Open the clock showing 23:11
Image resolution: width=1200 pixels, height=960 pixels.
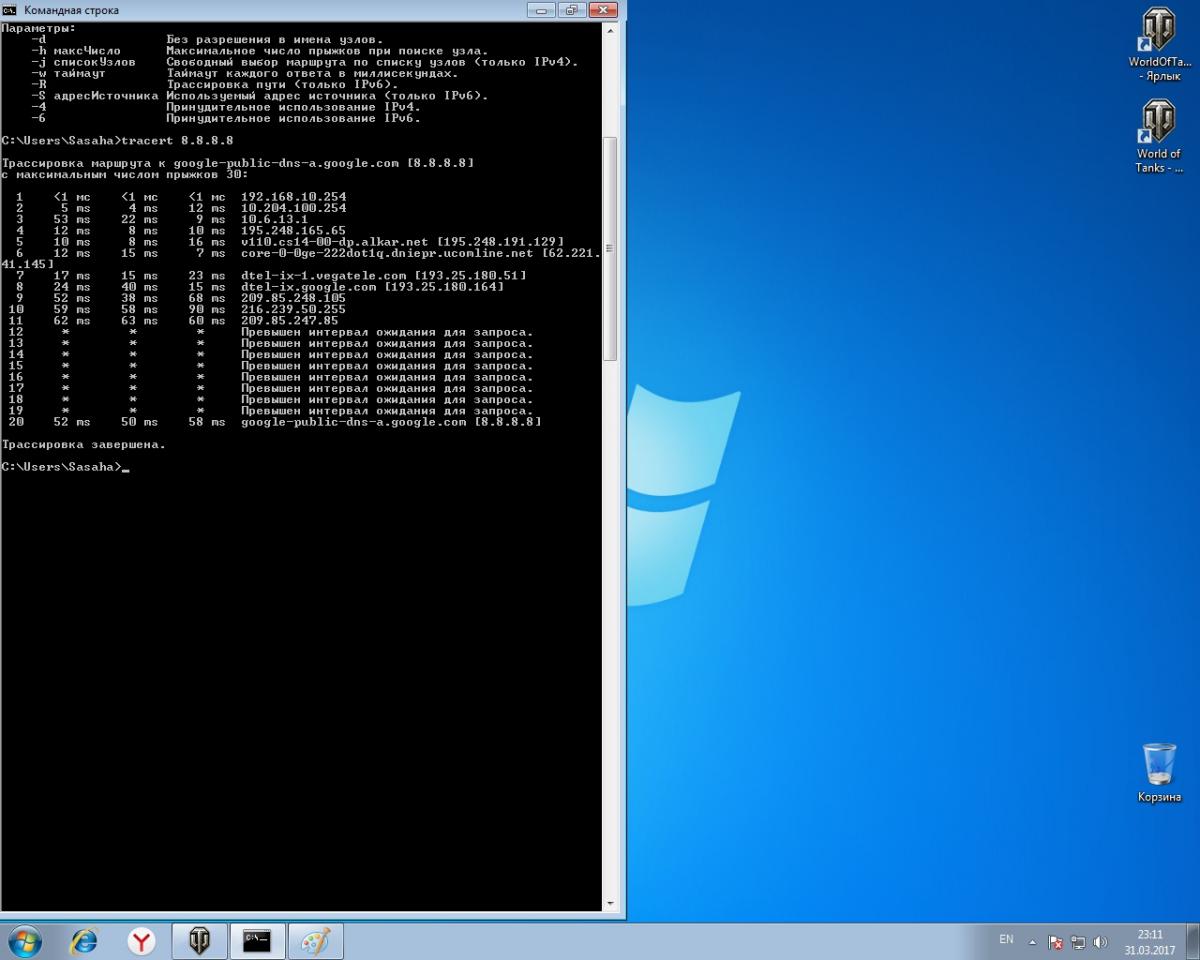(x=1149, y=942)
